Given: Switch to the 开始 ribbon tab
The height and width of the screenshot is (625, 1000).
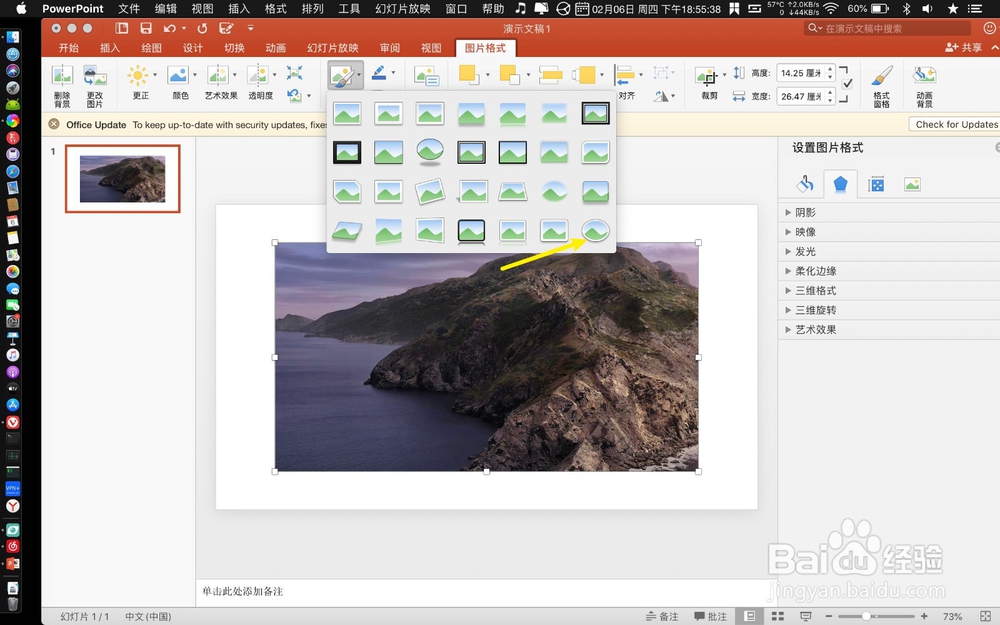Looking at the screenshot, I should 69,48.
